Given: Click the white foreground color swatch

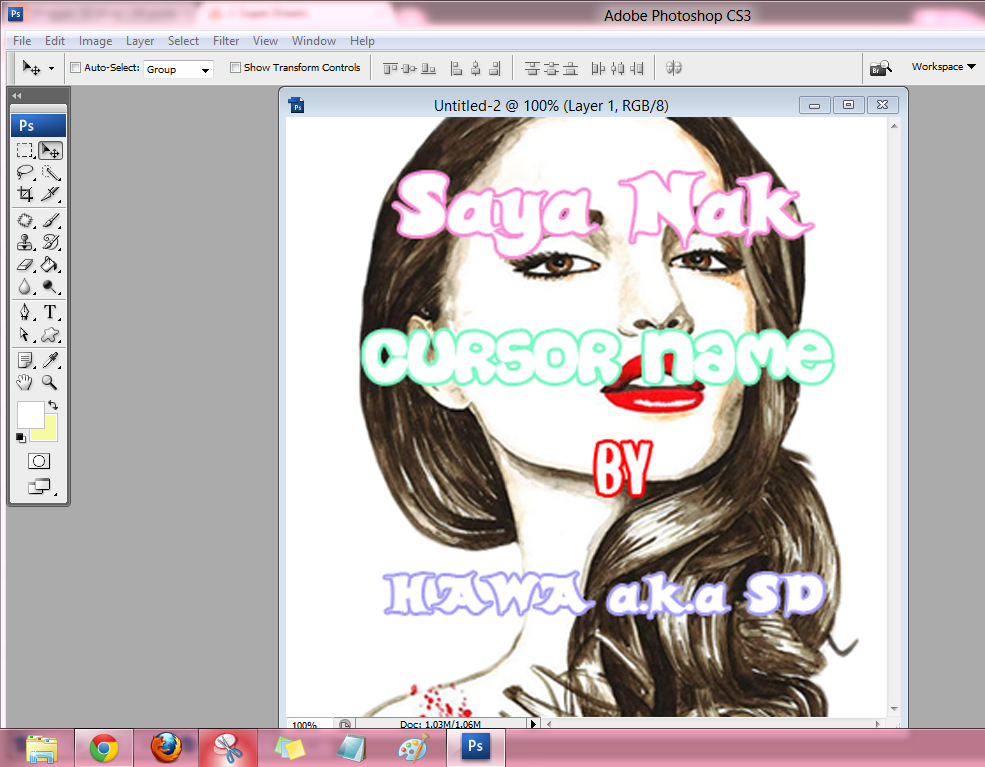Looking at the screenshot, I should point(30,414).
